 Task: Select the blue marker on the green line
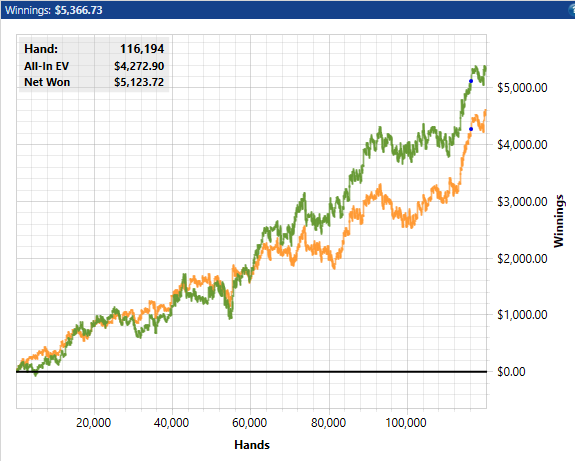point(471,81)
